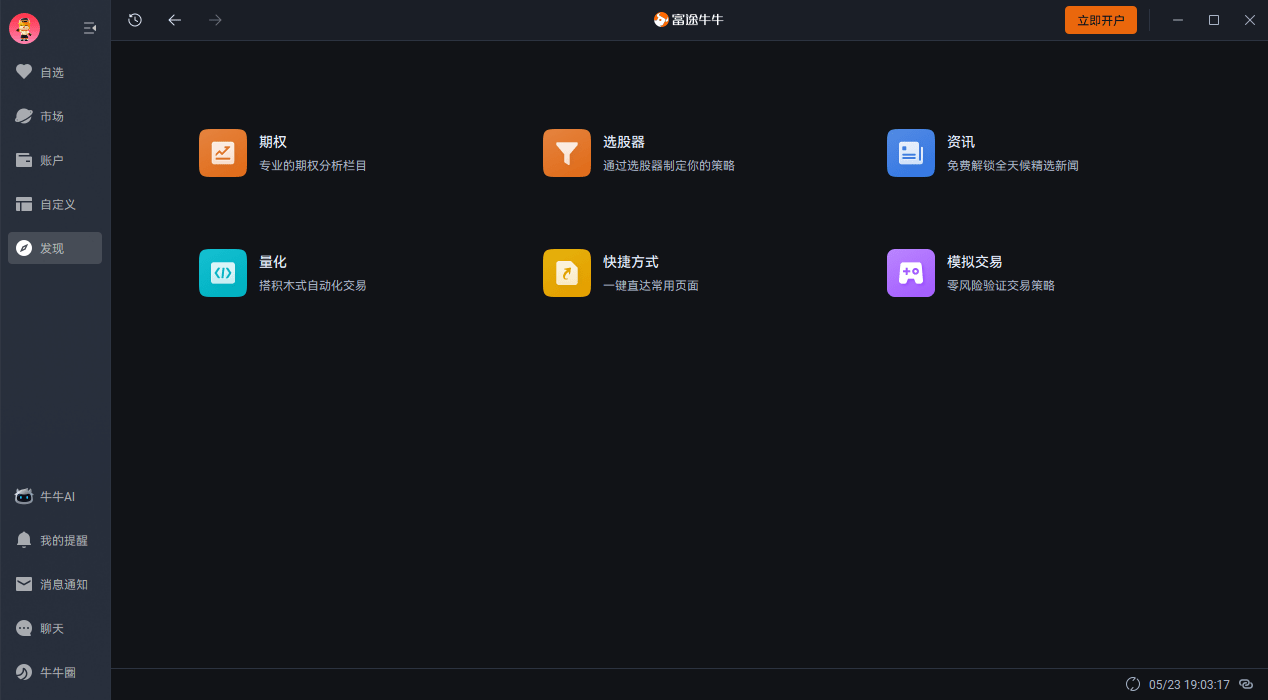1268x700 pixels.
Task: Maximize the 富途牛牛 window
Action: pyautogui.click(x=1214, y=20)
